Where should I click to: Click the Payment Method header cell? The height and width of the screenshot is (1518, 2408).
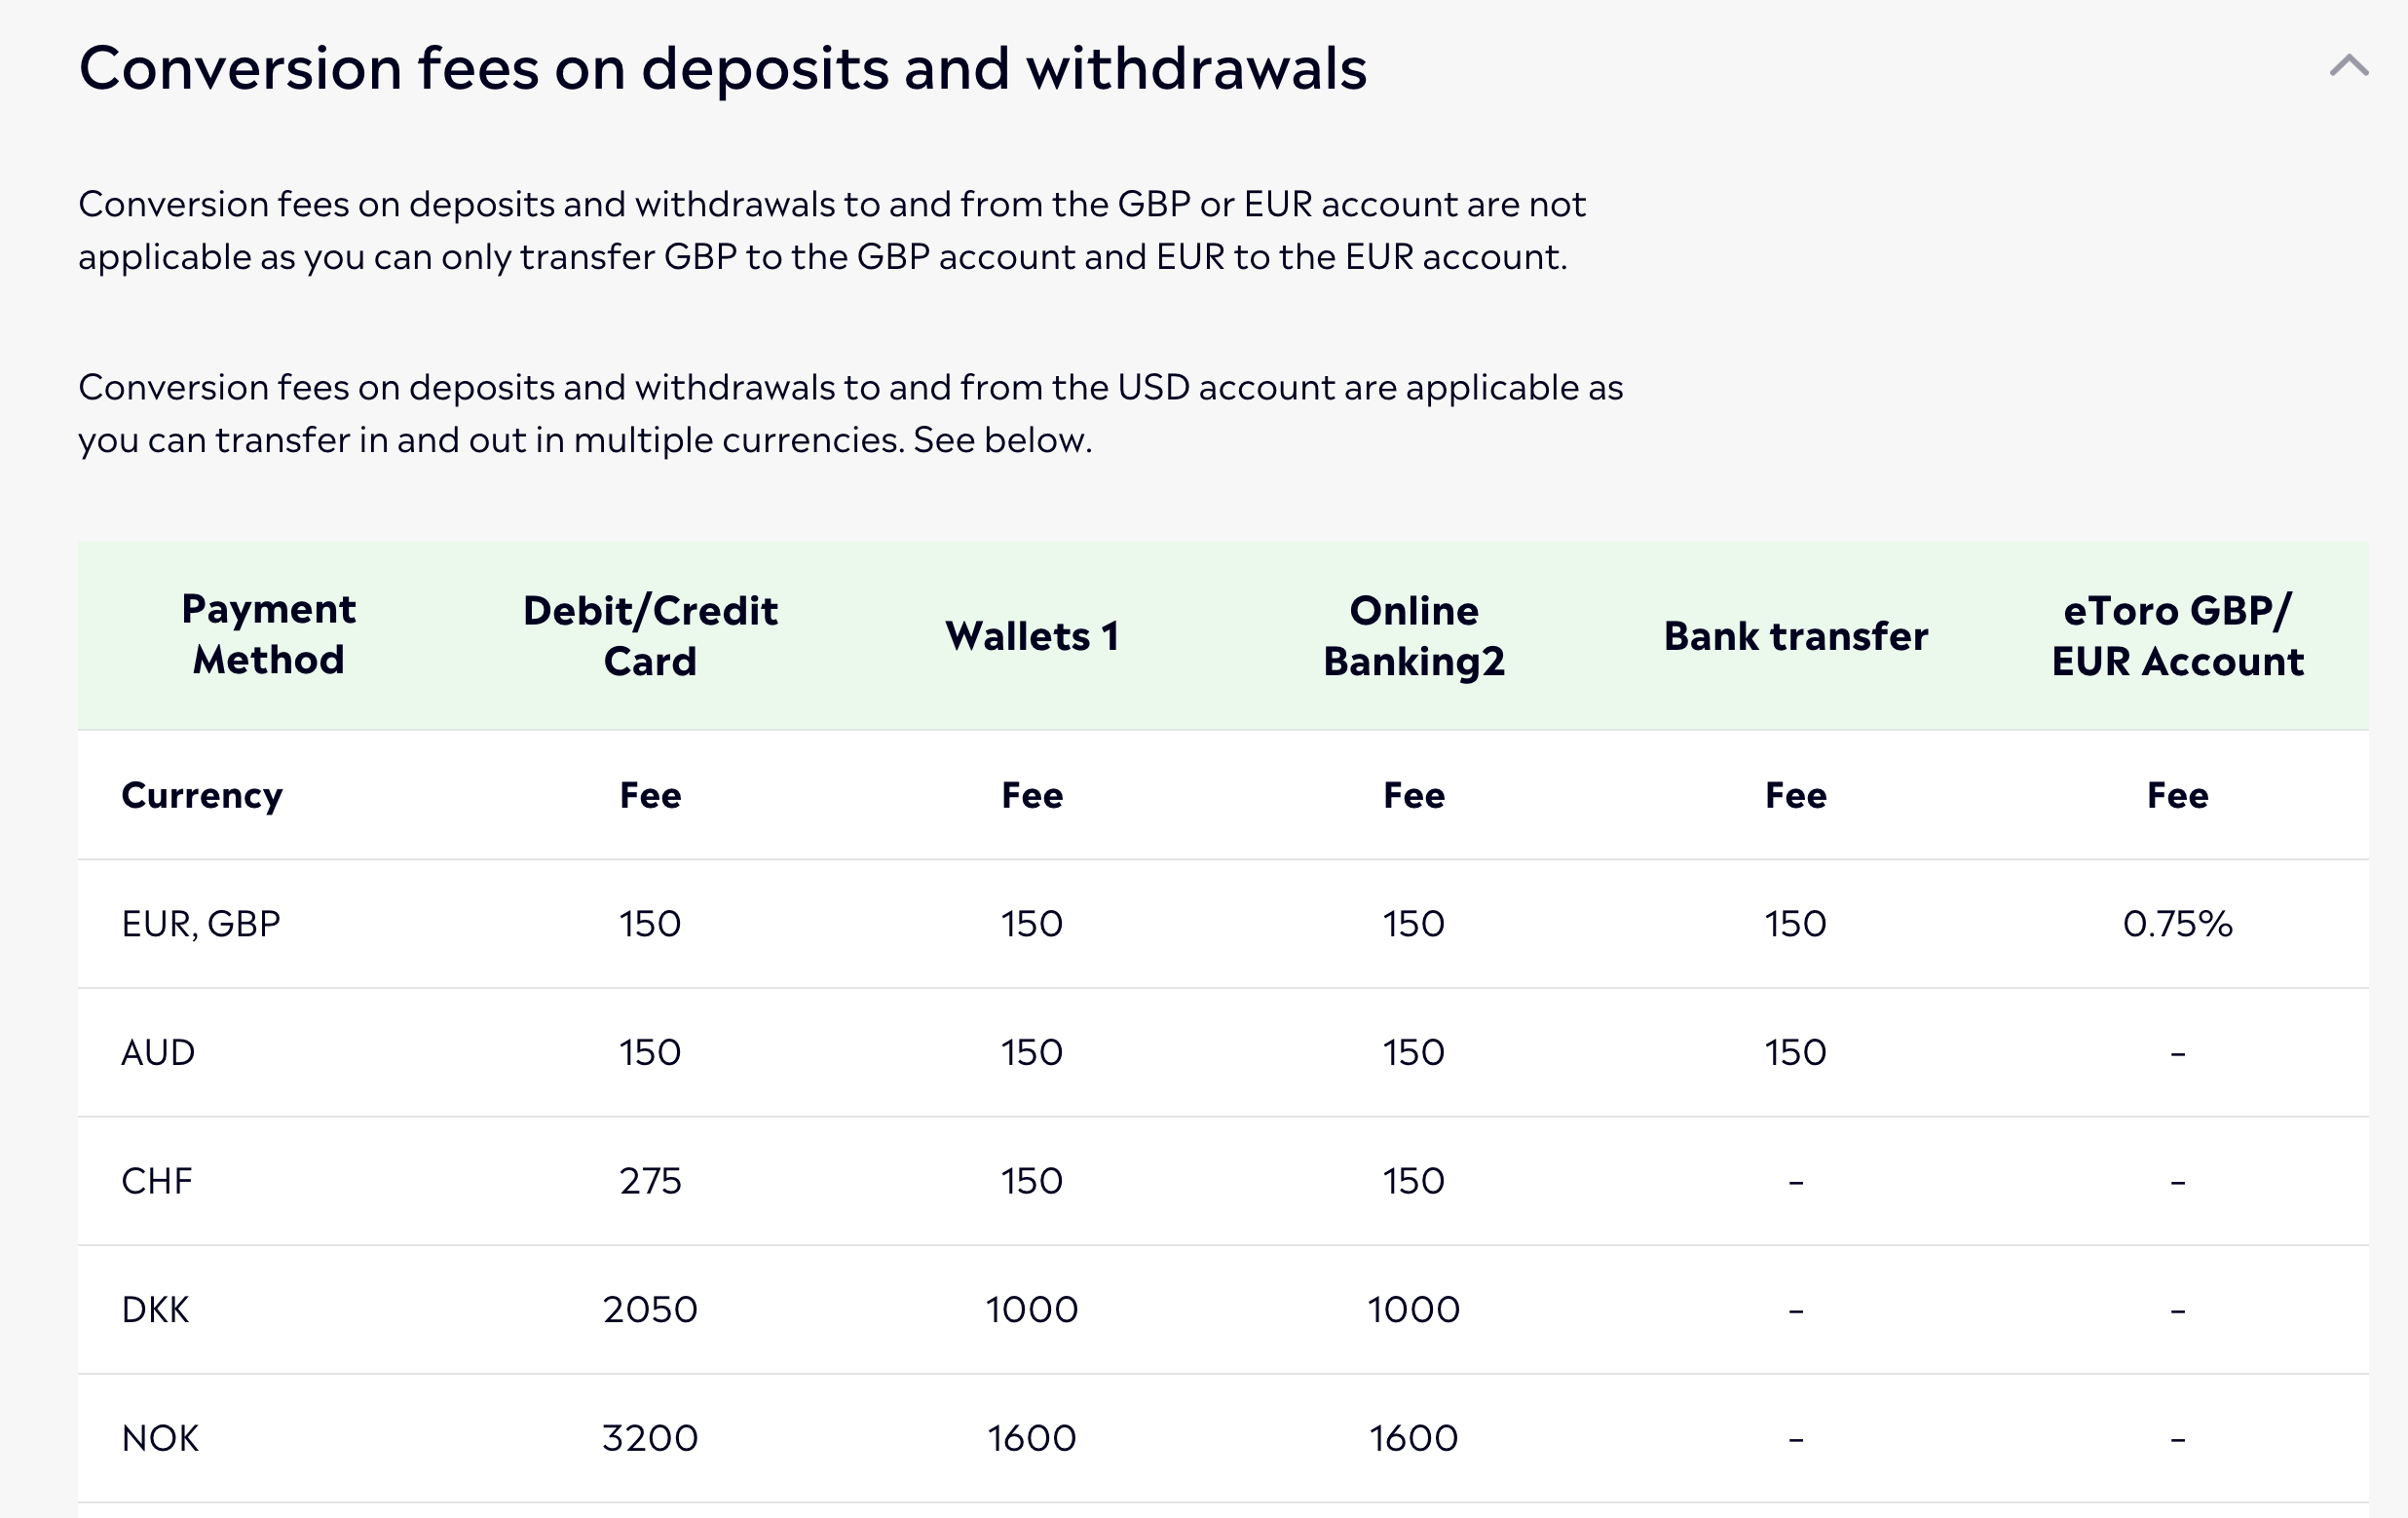[x=268, y=634]
